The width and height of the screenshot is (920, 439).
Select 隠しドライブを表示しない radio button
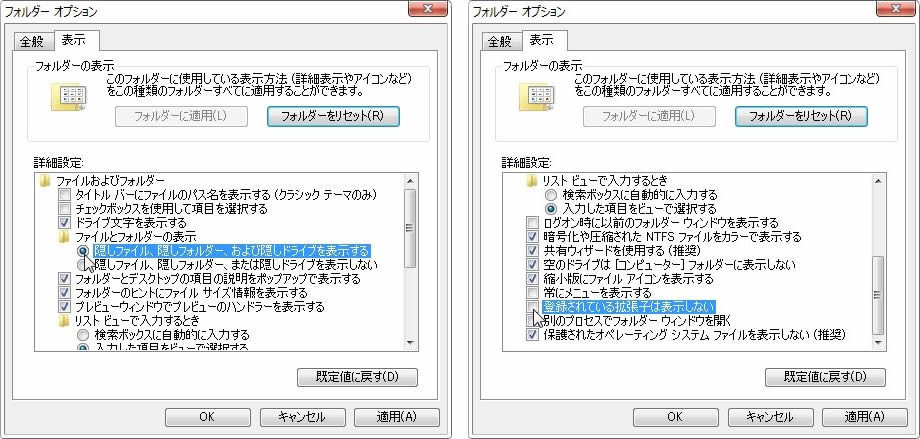tap(83, 265)
